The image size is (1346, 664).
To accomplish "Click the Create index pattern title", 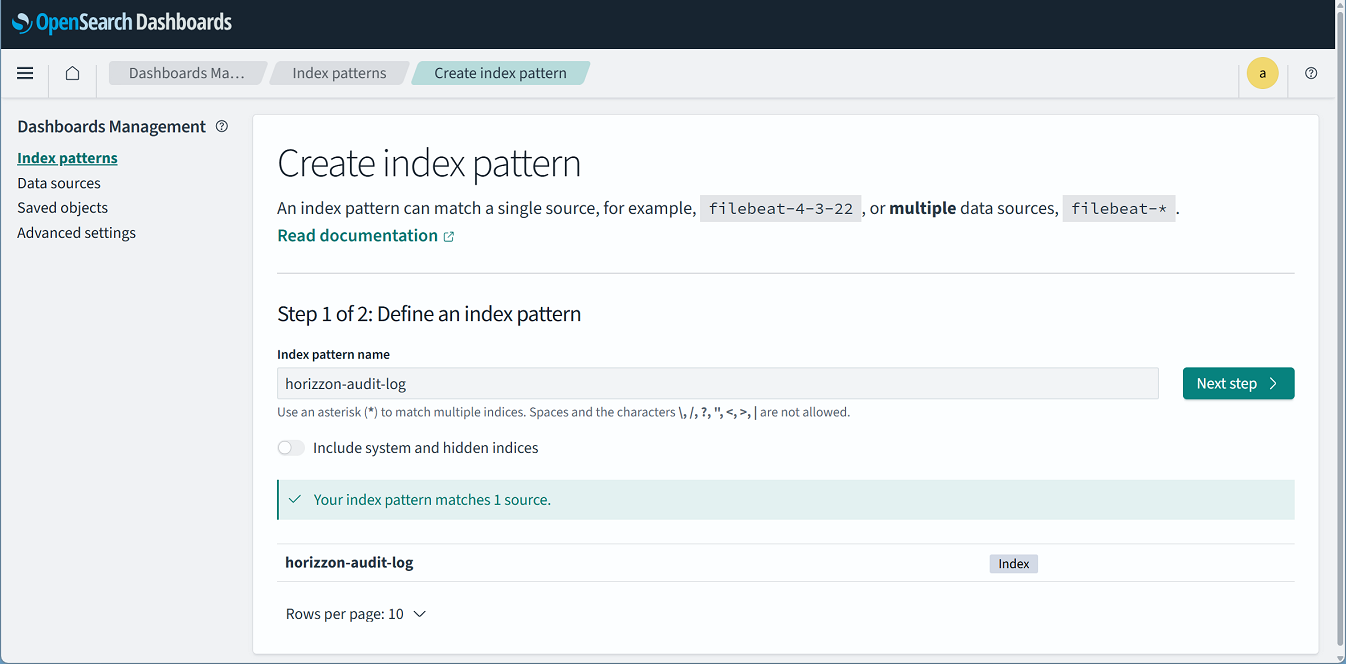I will pos(429,163).
